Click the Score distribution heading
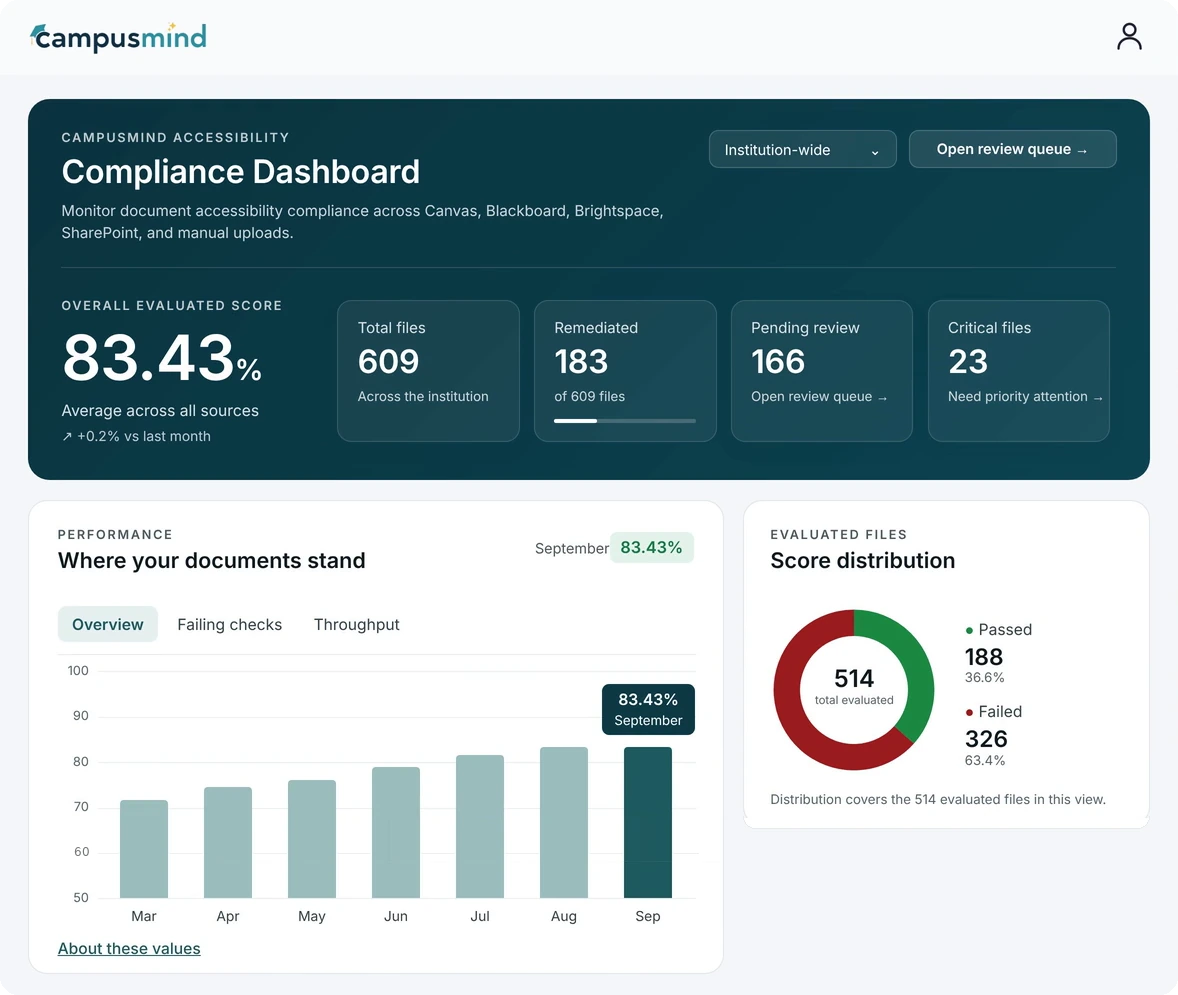 (x=862, y=561)
